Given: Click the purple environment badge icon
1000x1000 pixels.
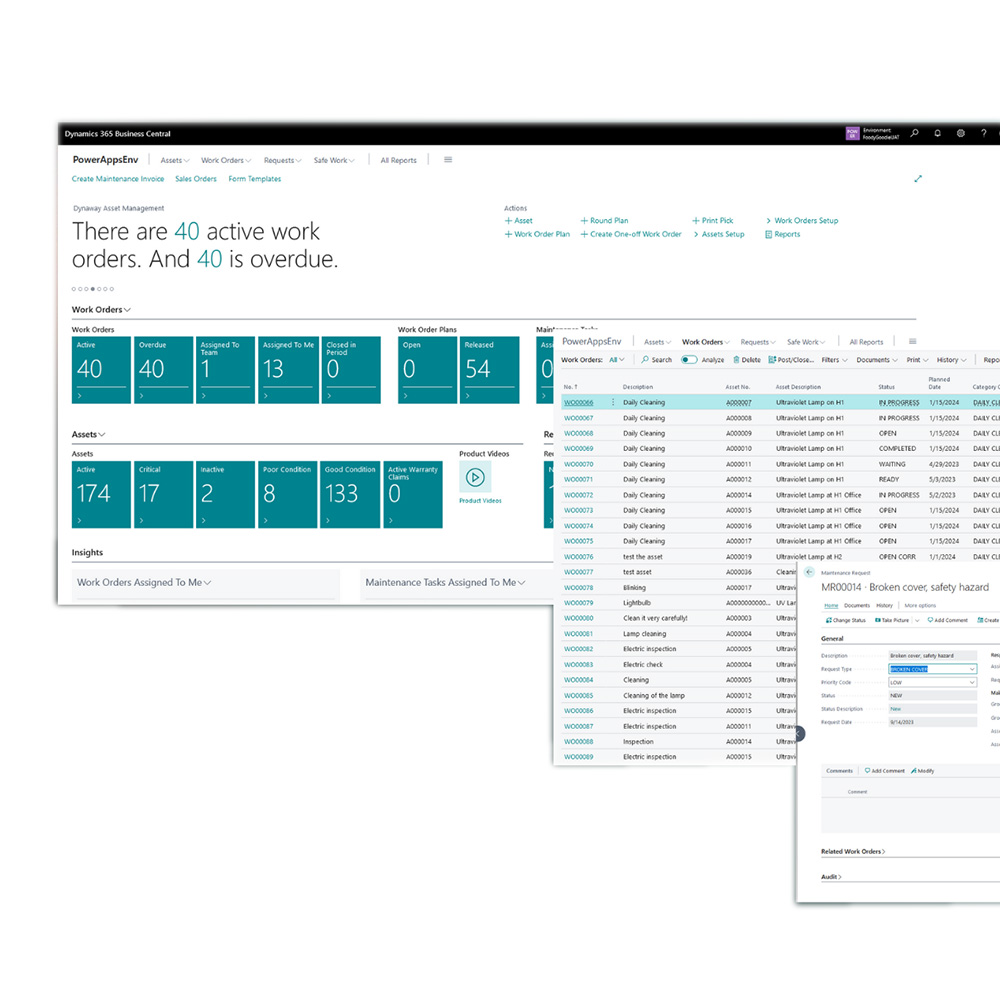Looking at the screenshot, I should [853, 133].
